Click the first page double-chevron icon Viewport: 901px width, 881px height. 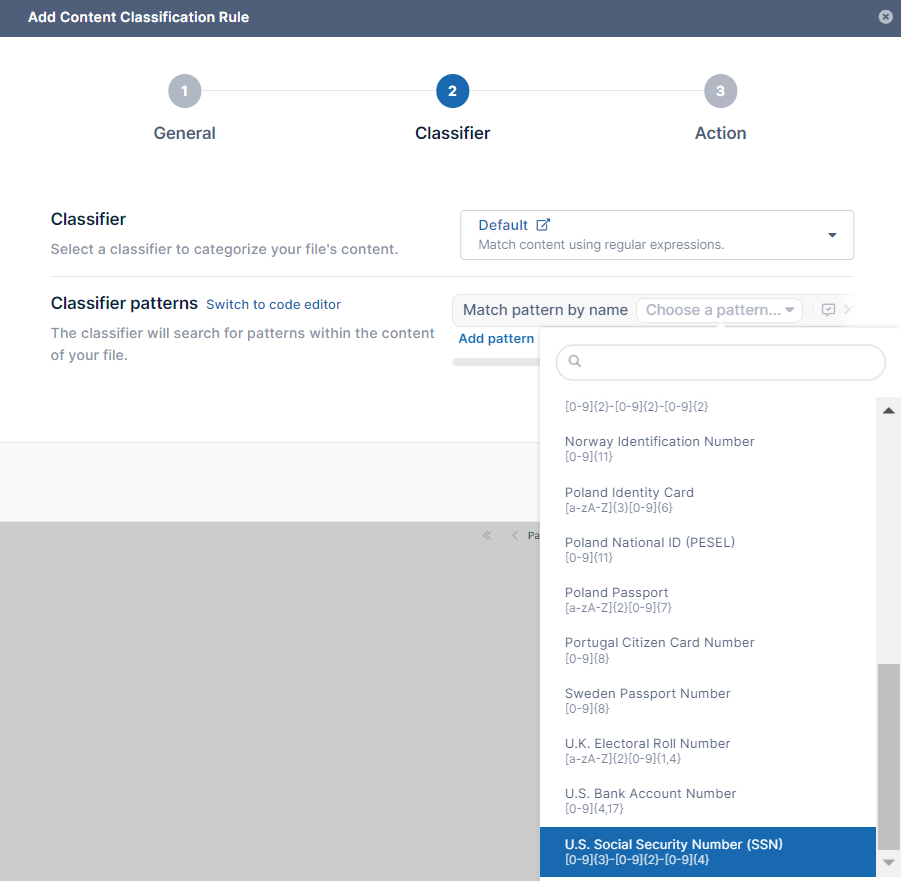coord(487,535)
